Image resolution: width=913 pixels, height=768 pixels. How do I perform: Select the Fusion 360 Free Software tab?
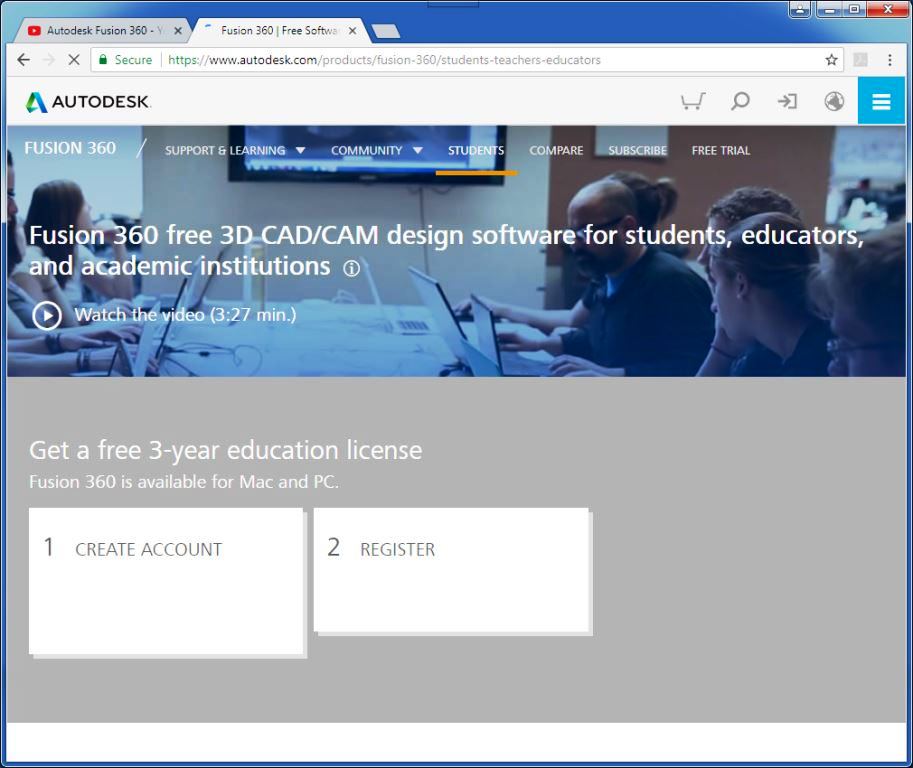[278, 31]
